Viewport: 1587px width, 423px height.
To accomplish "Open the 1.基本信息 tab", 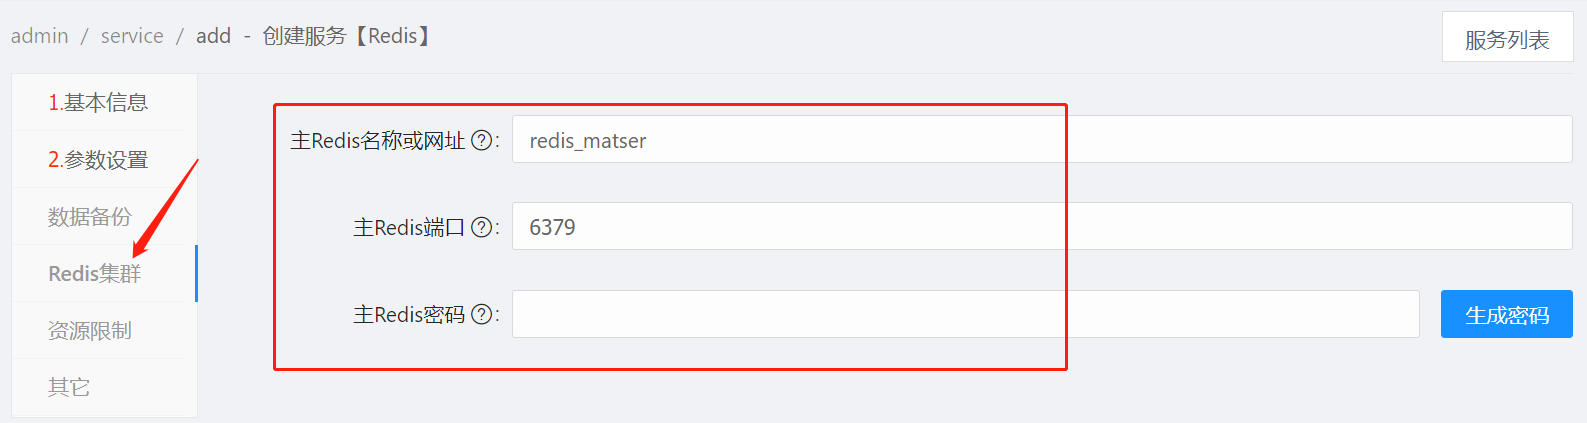I will pos(98,102).
